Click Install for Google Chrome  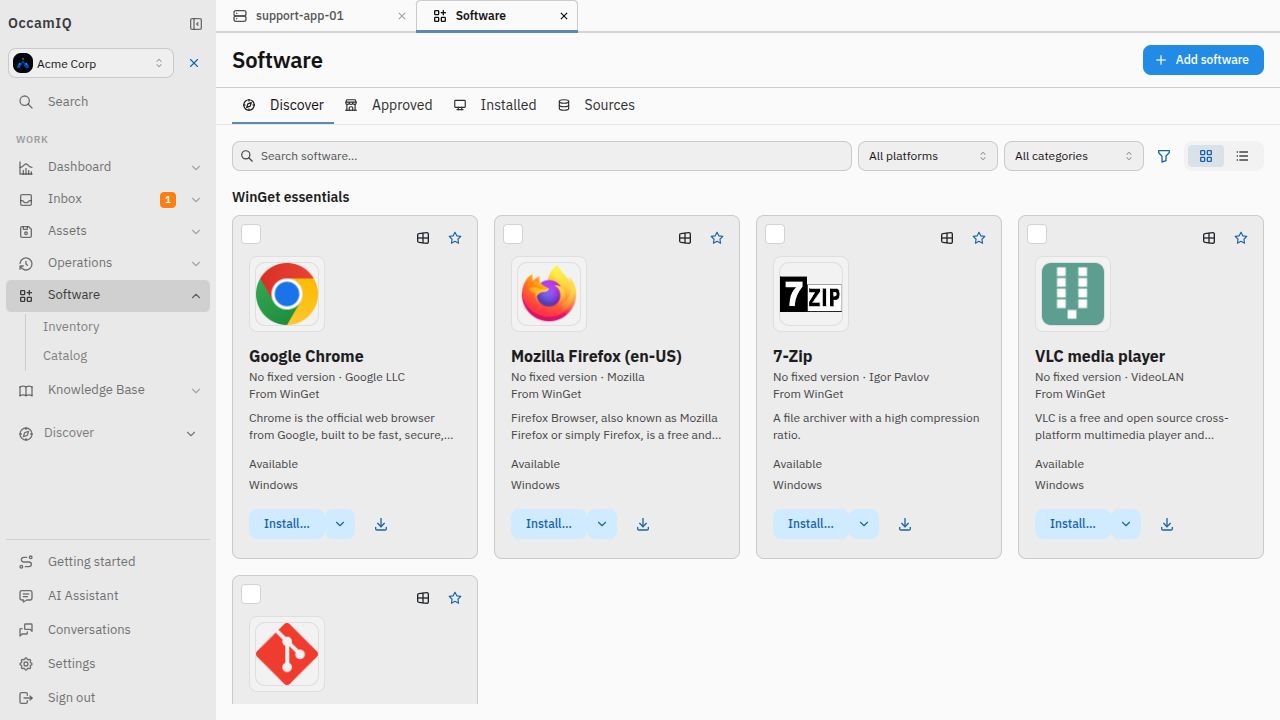[287, 524]
